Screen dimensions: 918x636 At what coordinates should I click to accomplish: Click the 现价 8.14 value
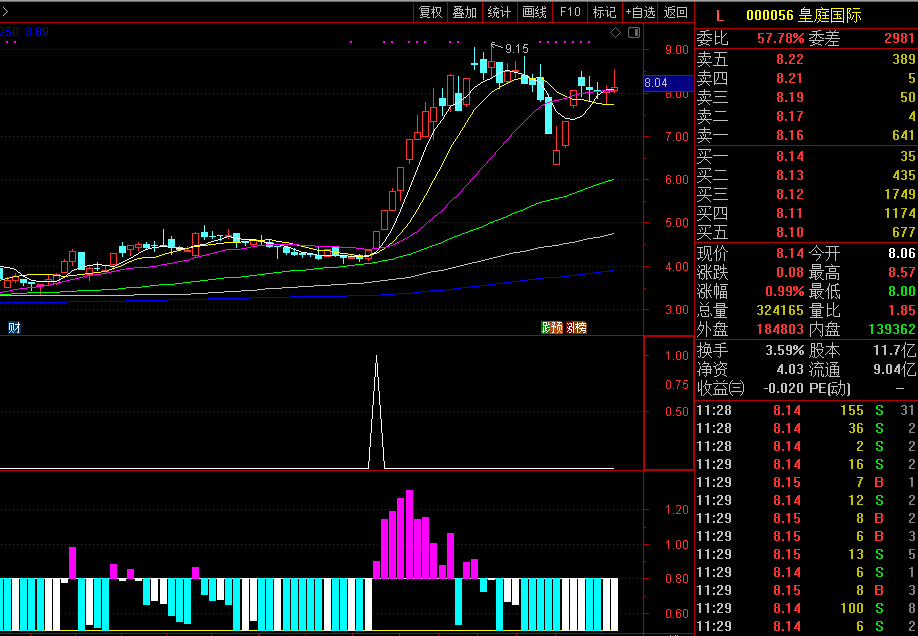(x=790, y=254)
